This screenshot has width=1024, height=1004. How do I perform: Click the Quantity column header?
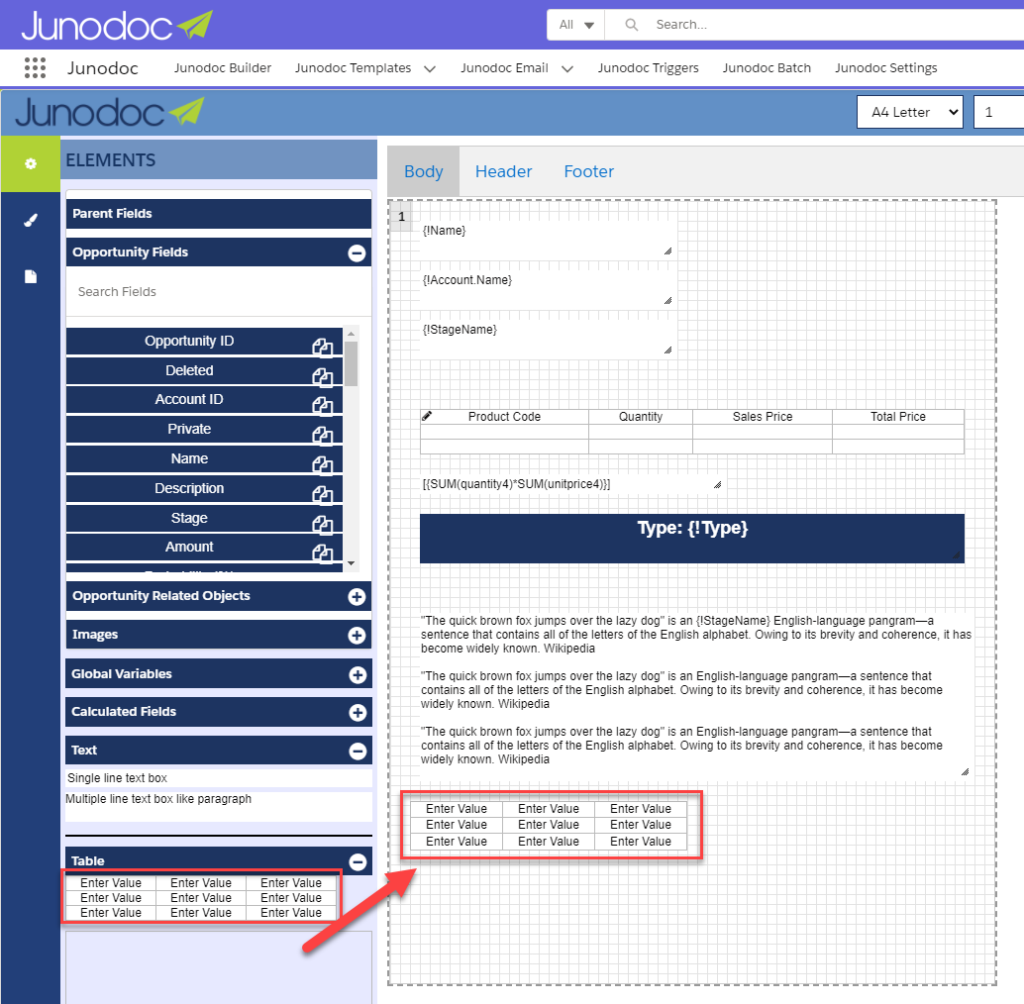pyautogui.click(x=641, y=417)
